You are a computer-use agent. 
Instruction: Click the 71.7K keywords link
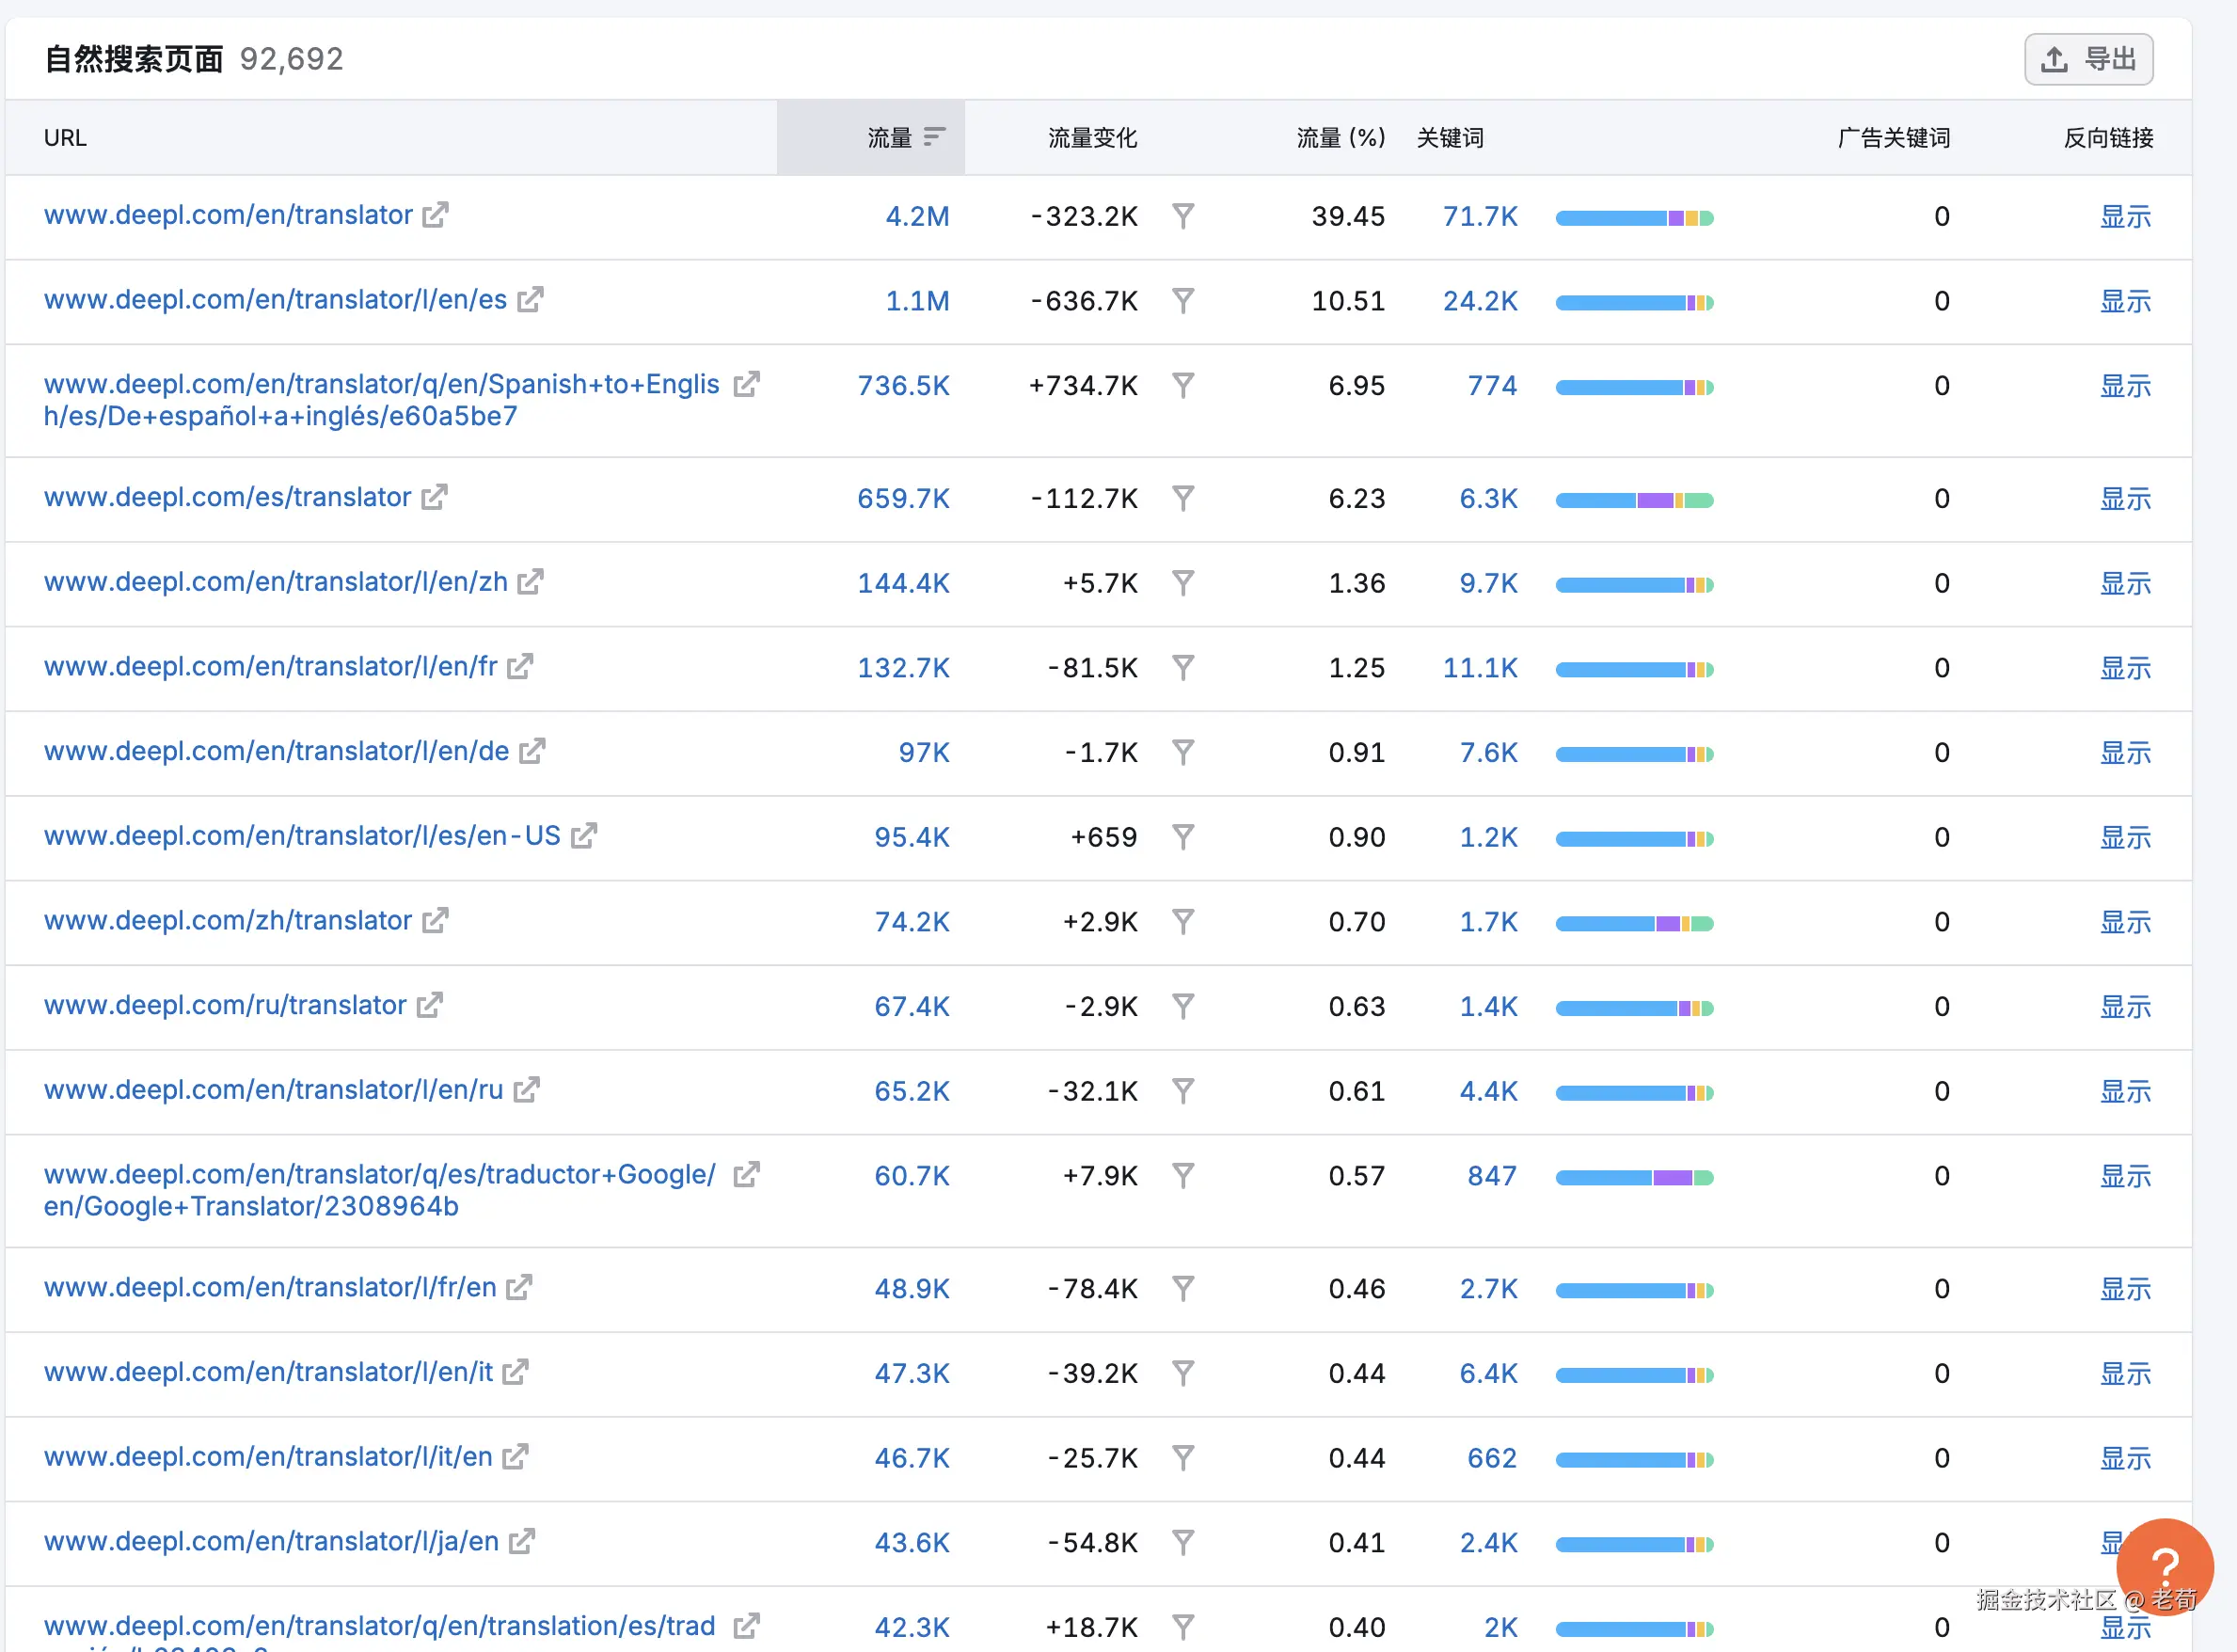click(x=1479, y=216)
